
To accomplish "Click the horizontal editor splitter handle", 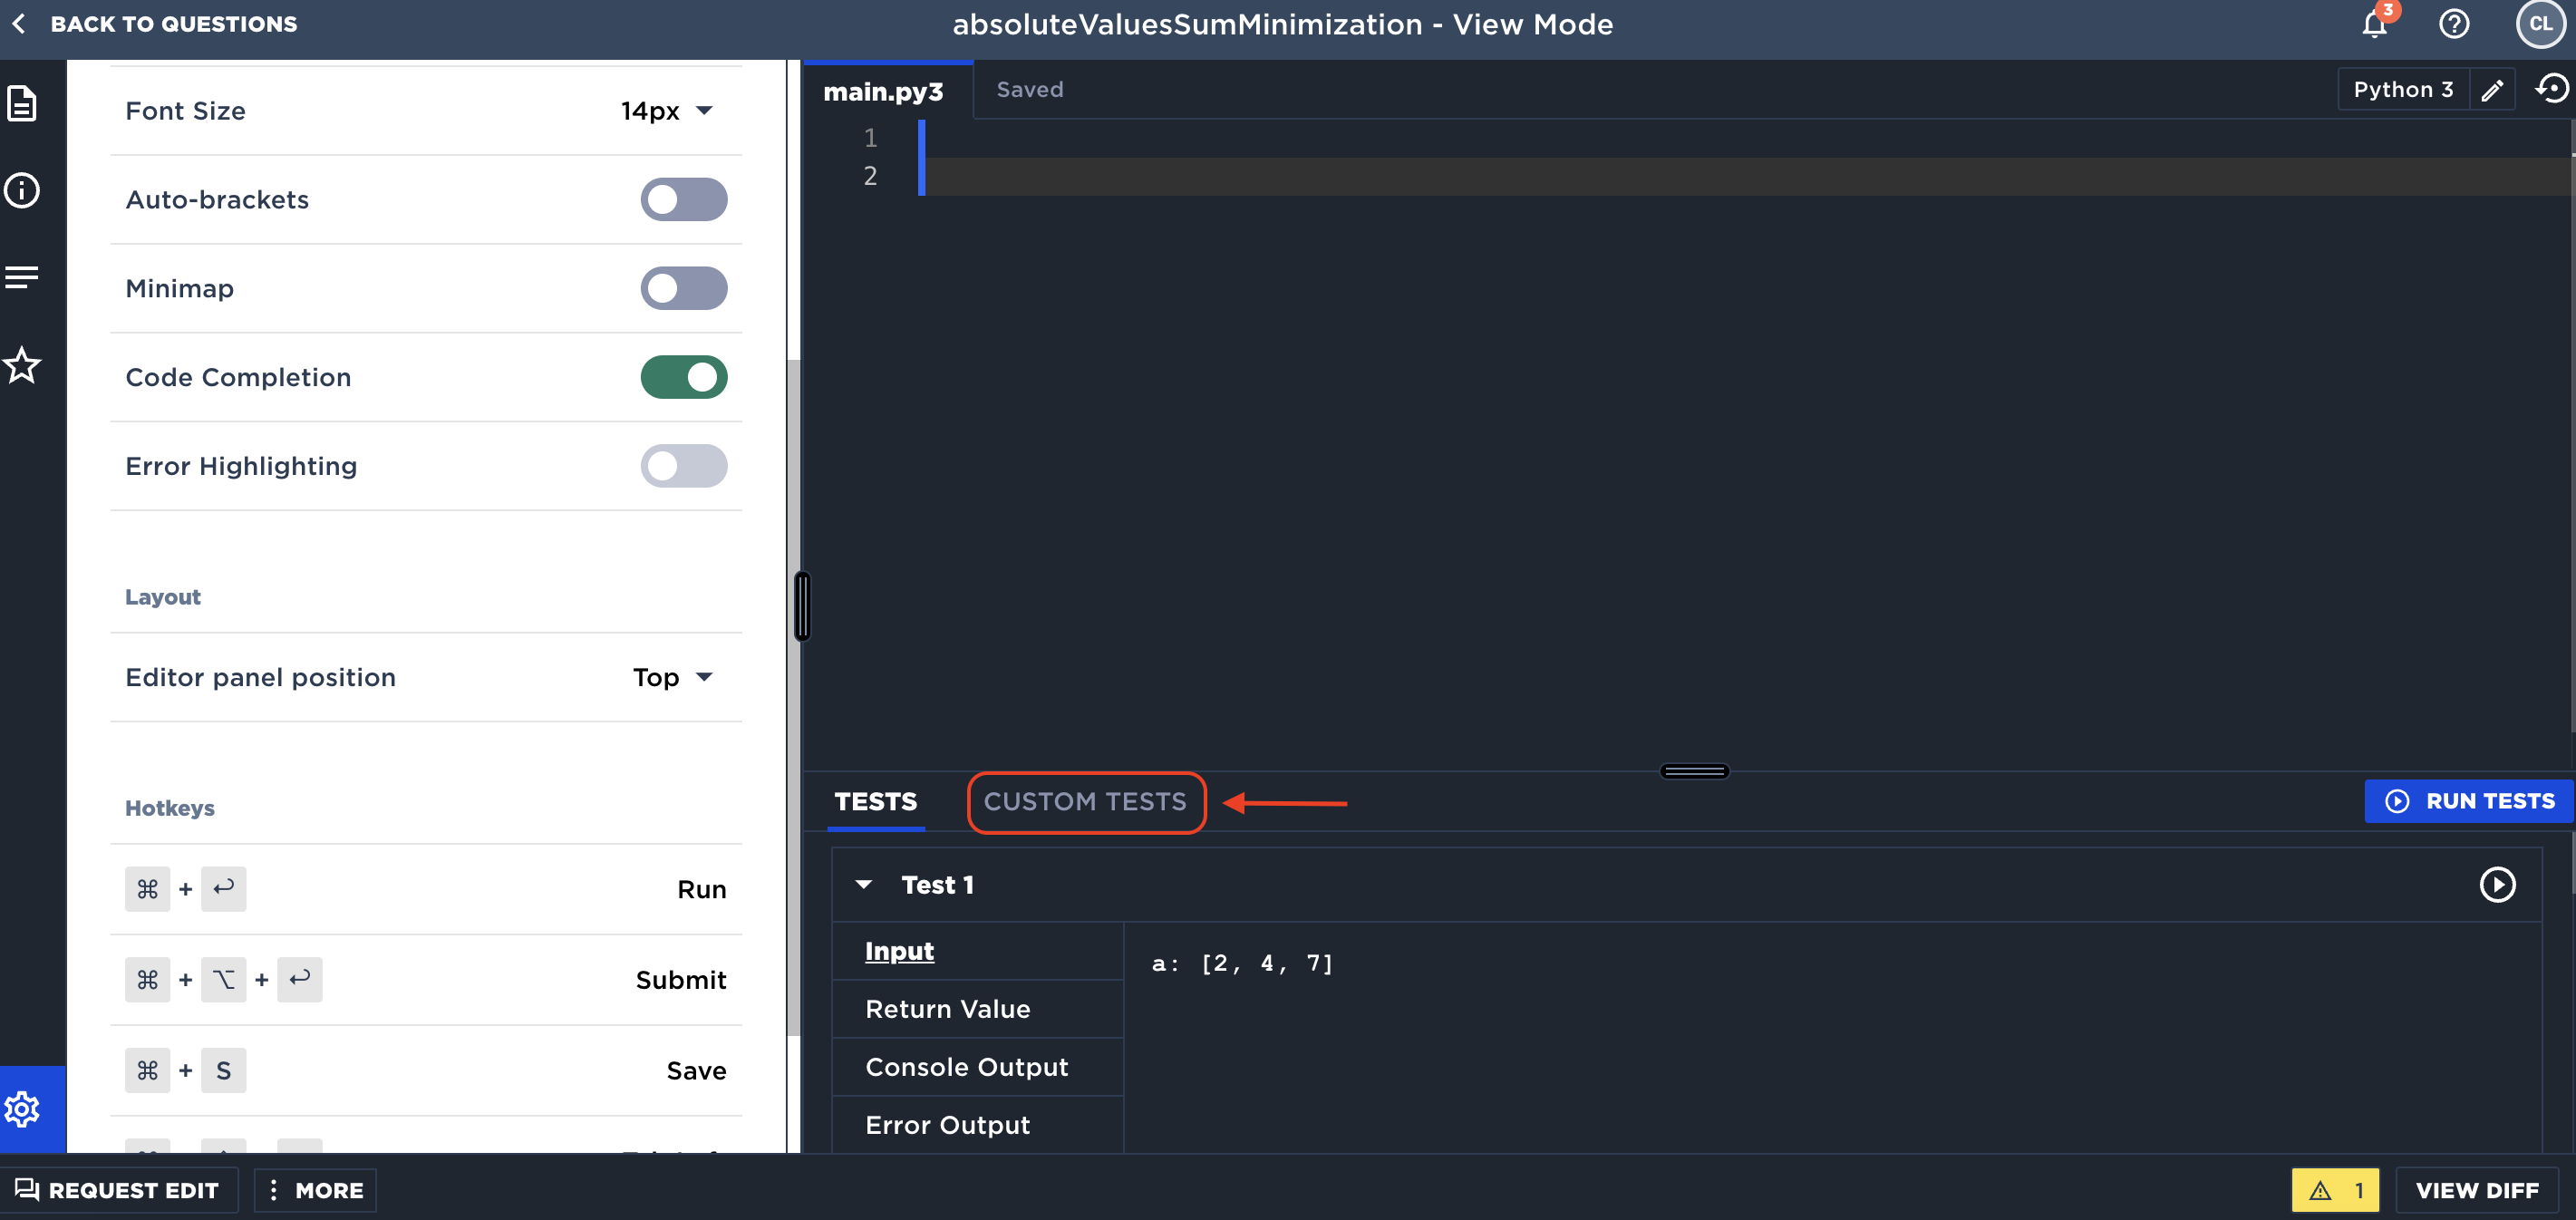I will tap(1694, 771).
